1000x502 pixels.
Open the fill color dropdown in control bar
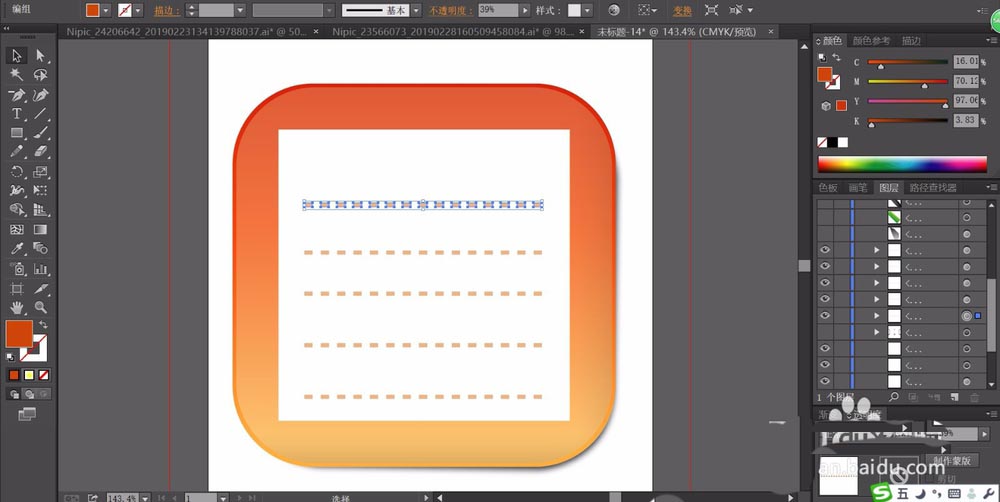point(106,10)
